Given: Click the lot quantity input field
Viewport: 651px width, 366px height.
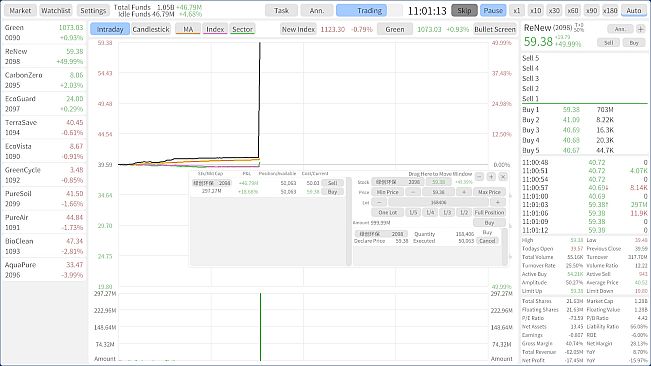Looking at the screenshot, I should [x=438, y=202].
